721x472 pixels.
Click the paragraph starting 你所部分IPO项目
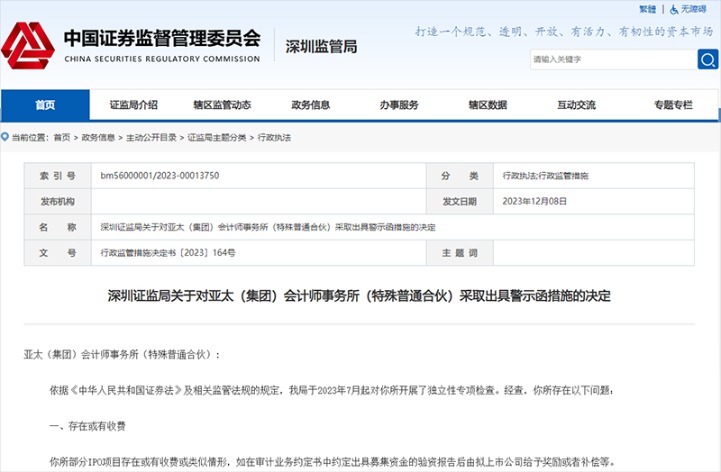(x=332, y=462)
